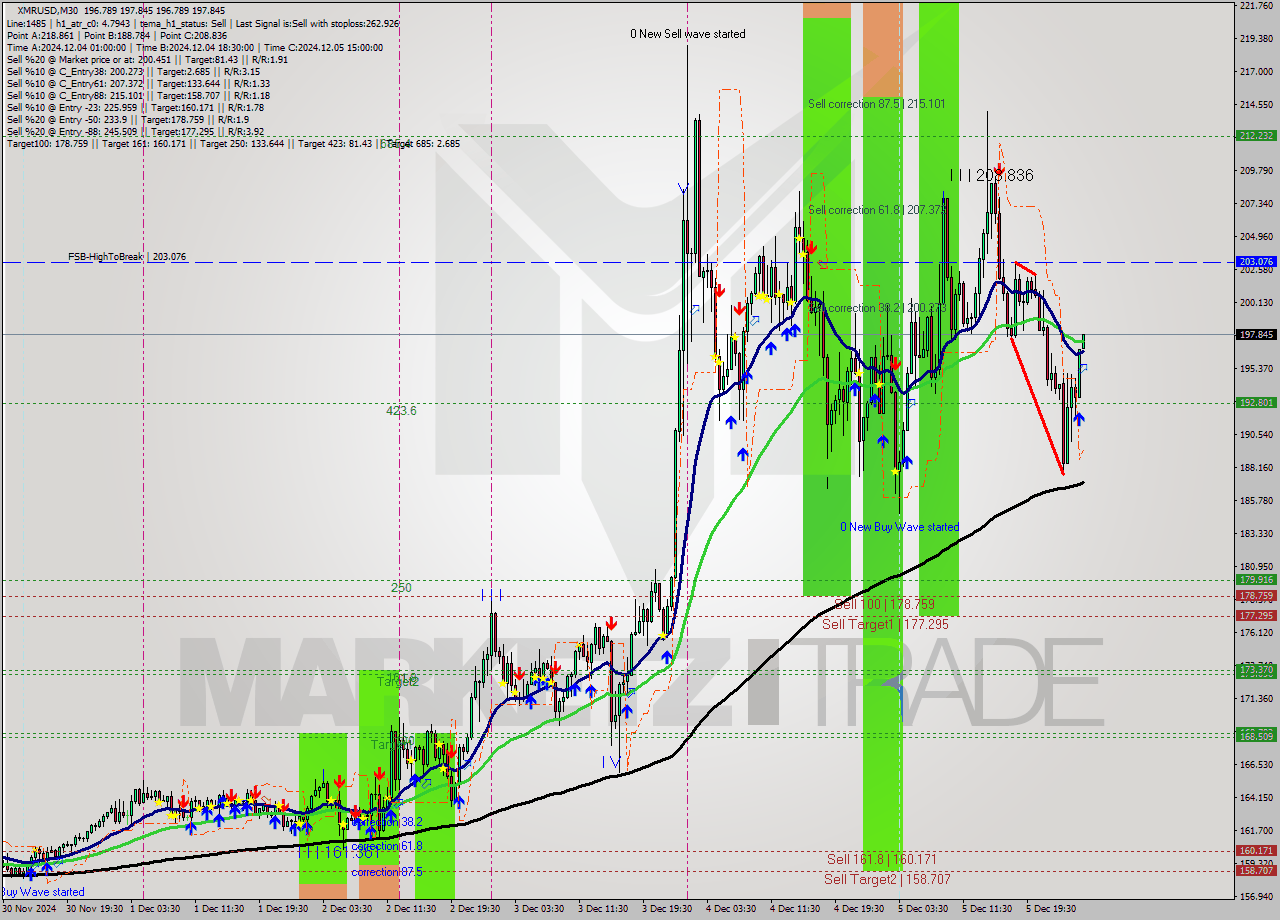Click the '2 Dec 03:30' time axis label
This screenshot has height=920, width=1280.
(x=345, y=909)
